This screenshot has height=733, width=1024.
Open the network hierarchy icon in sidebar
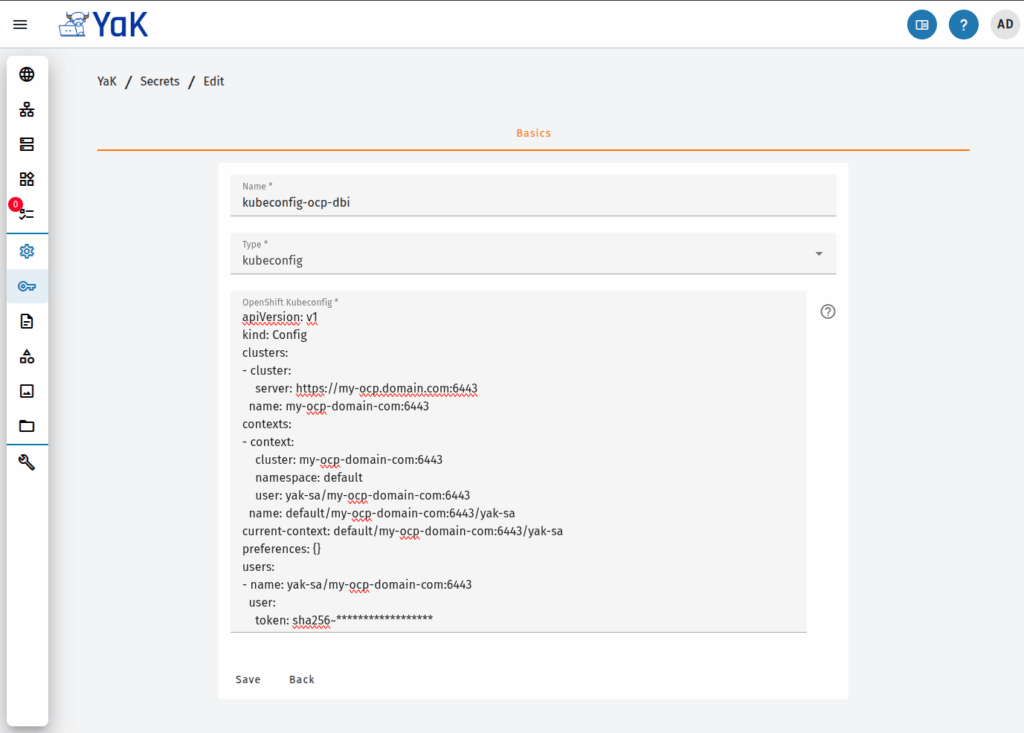[x=27, y=109]
